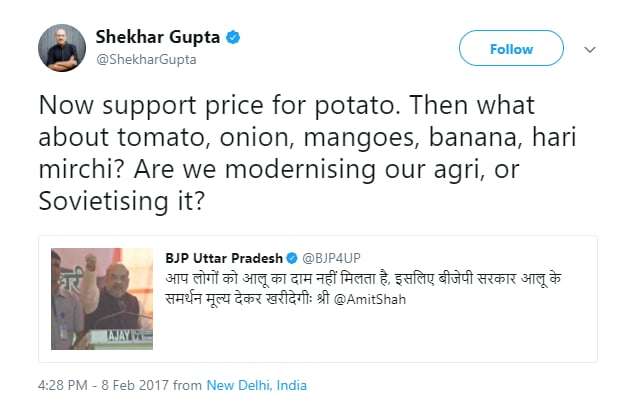Open the tweet options chevron menu
The image size is (636, 406).
[589, 49]
